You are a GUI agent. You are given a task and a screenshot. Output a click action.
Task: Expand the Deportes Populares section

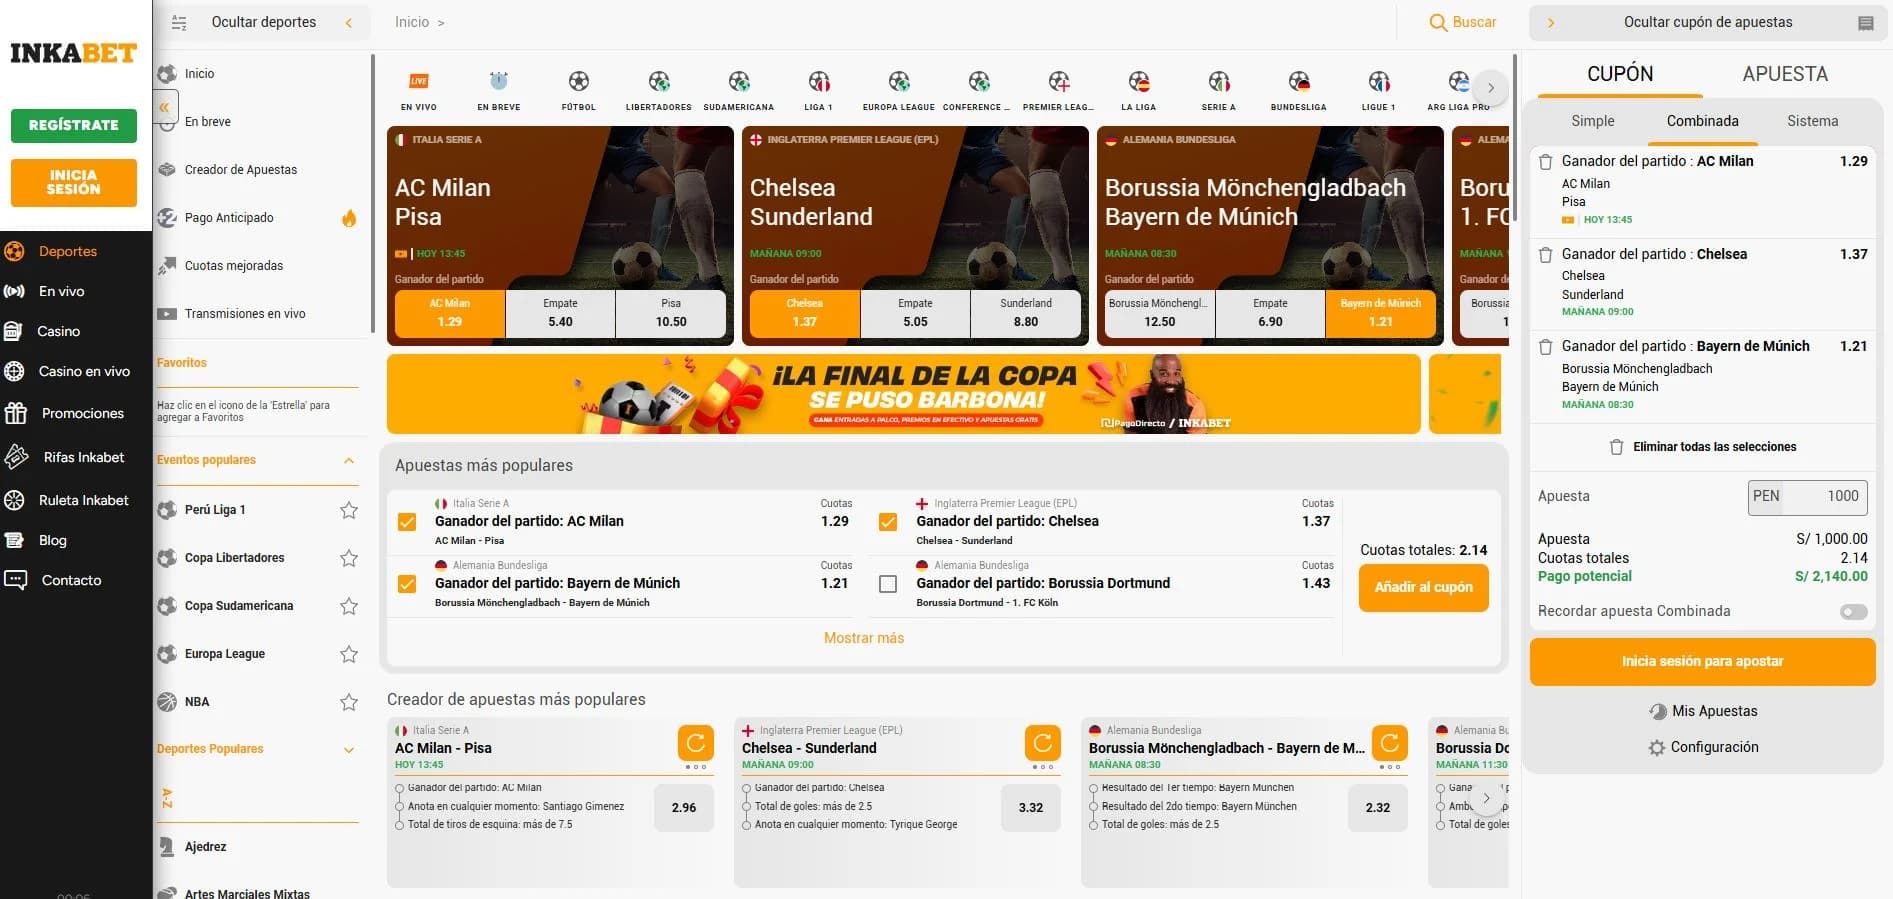point(349,749)
